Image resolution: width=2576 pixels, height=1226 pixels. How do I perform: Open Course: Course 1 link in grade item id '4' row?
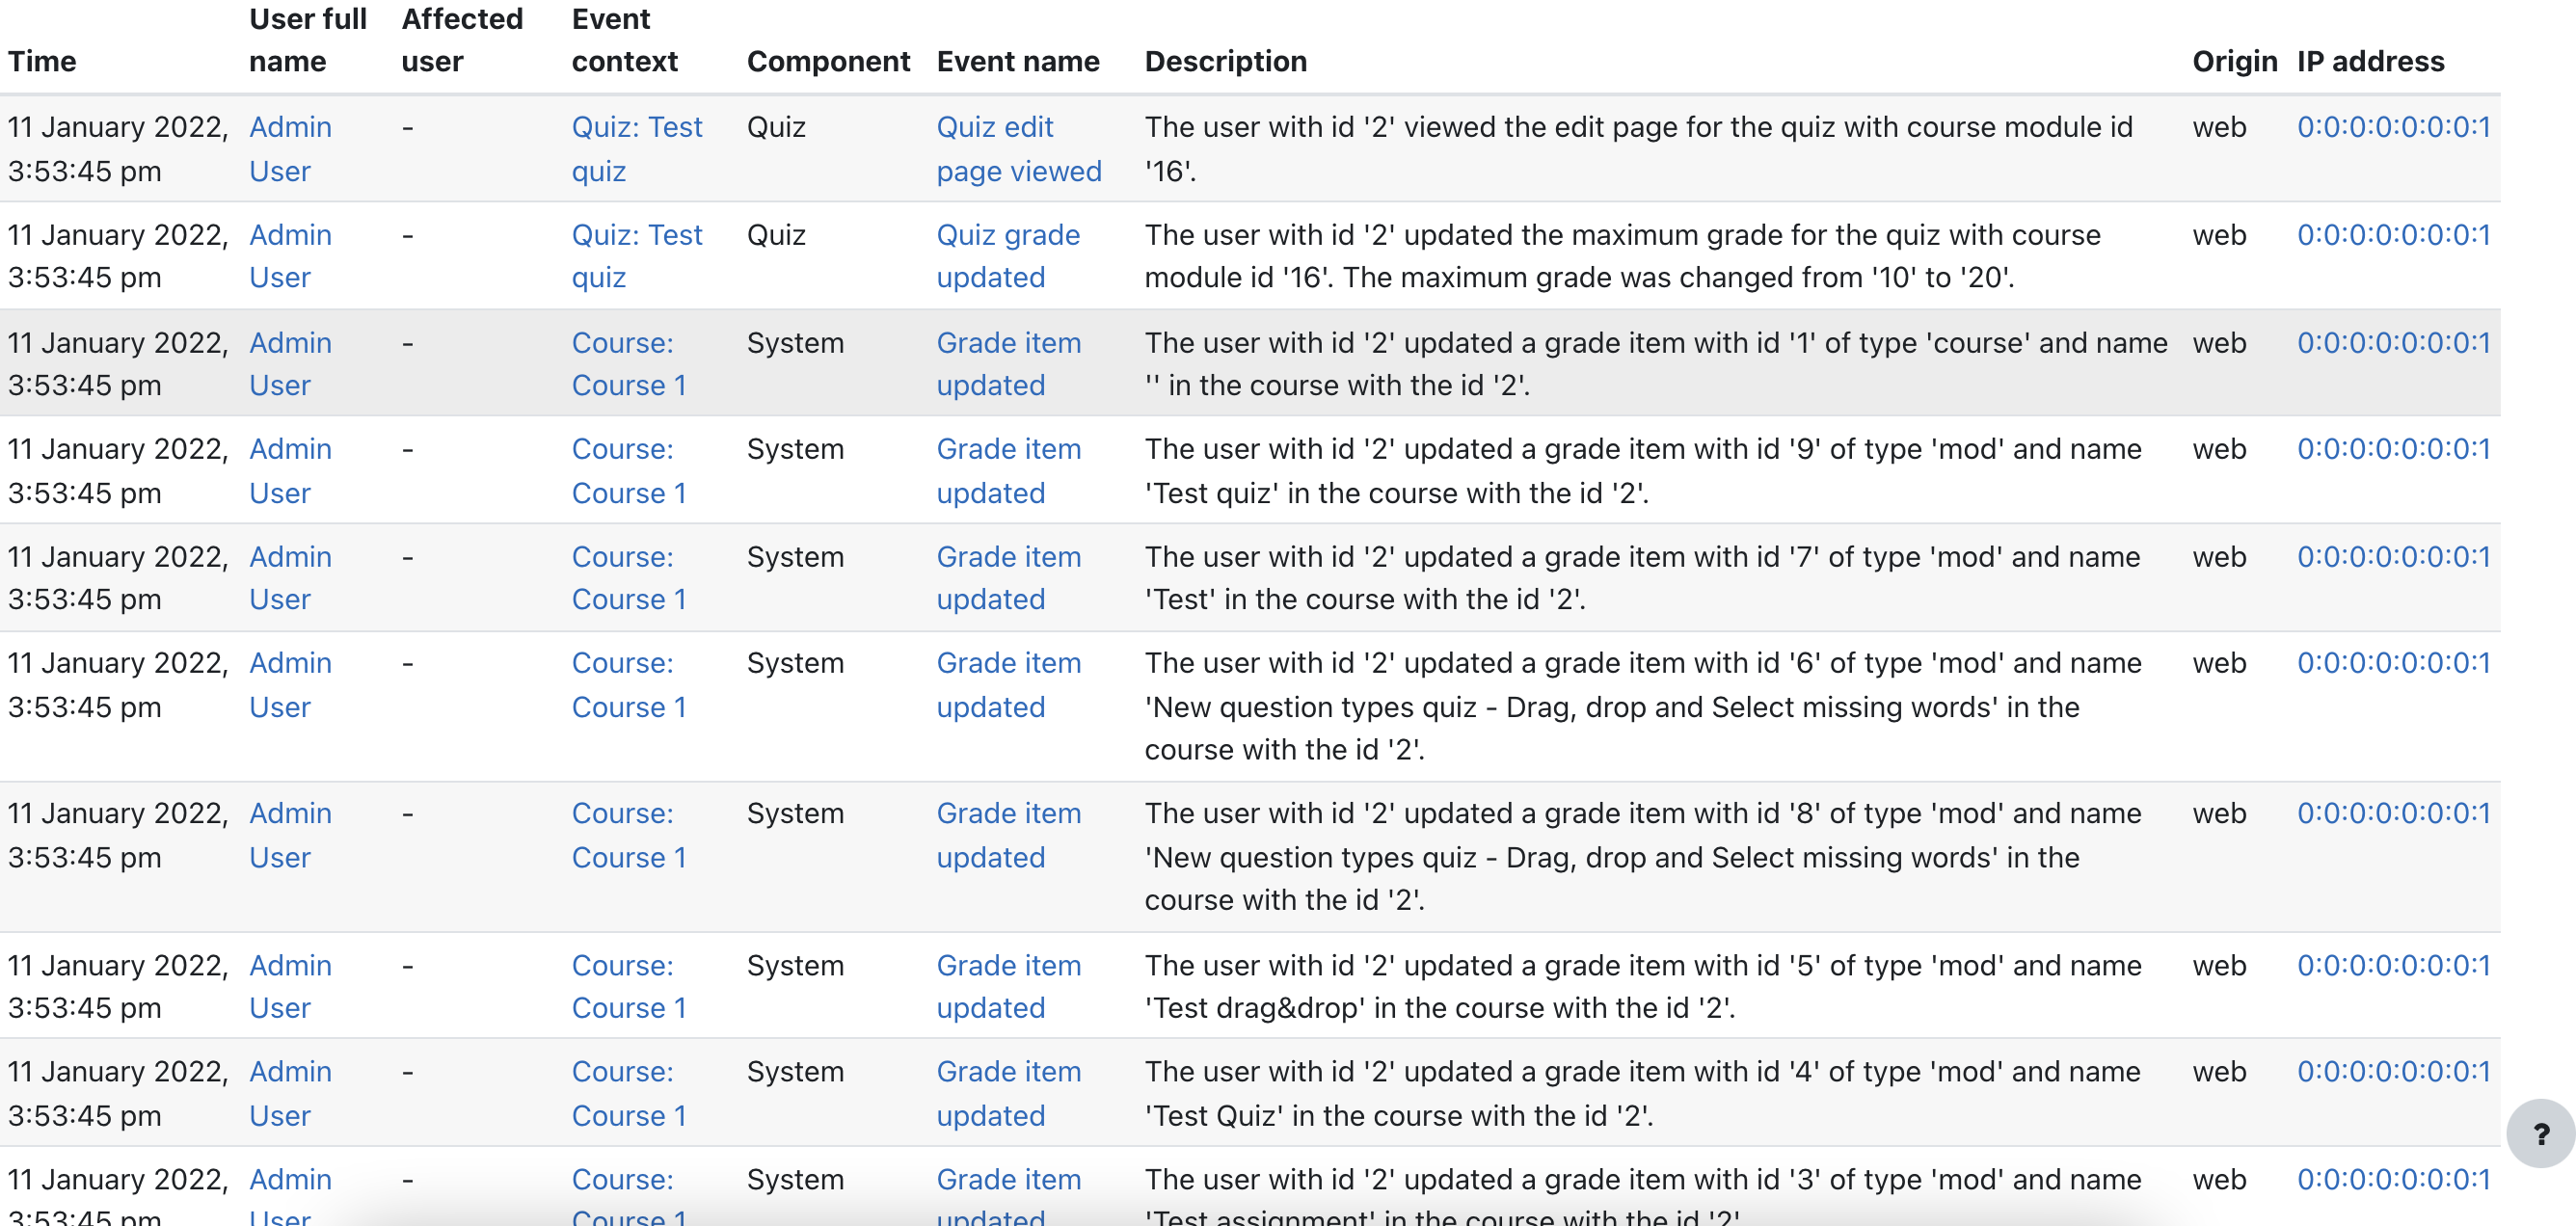629,1093
